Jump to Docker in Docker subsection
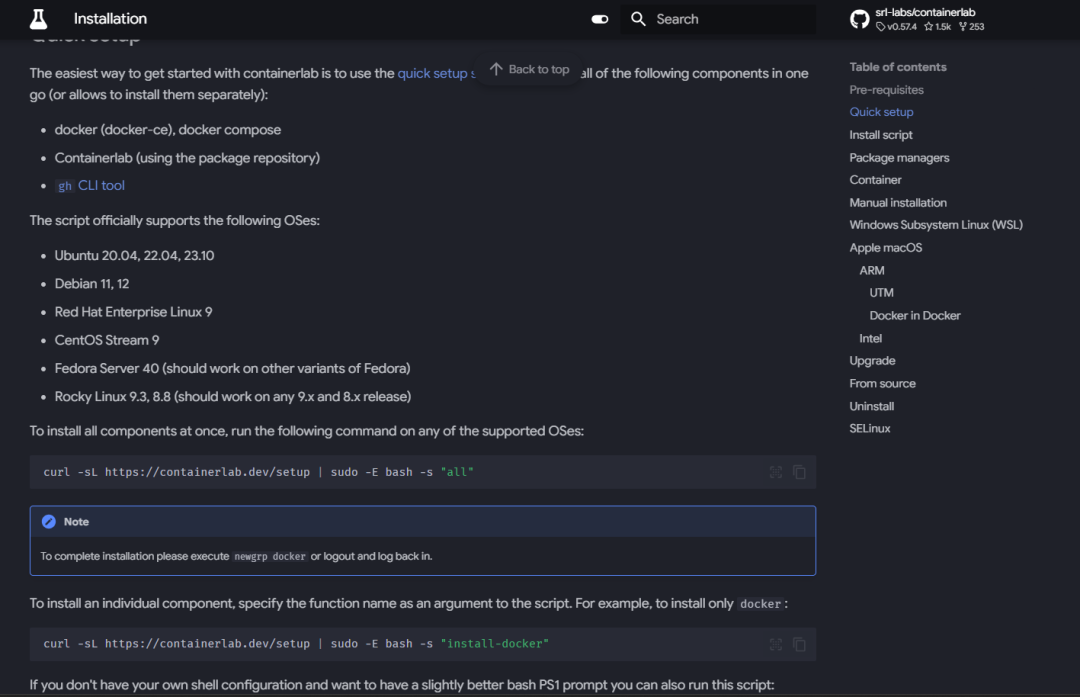 (x=915, y=315)
